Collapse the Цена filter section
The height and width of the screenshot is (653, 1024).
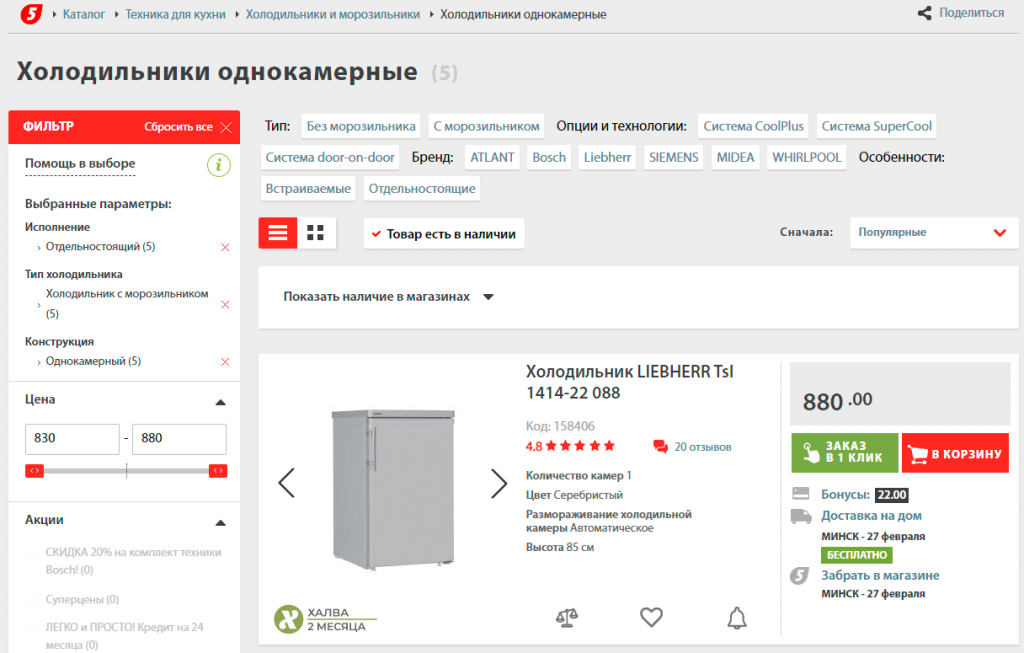(221, 402)
